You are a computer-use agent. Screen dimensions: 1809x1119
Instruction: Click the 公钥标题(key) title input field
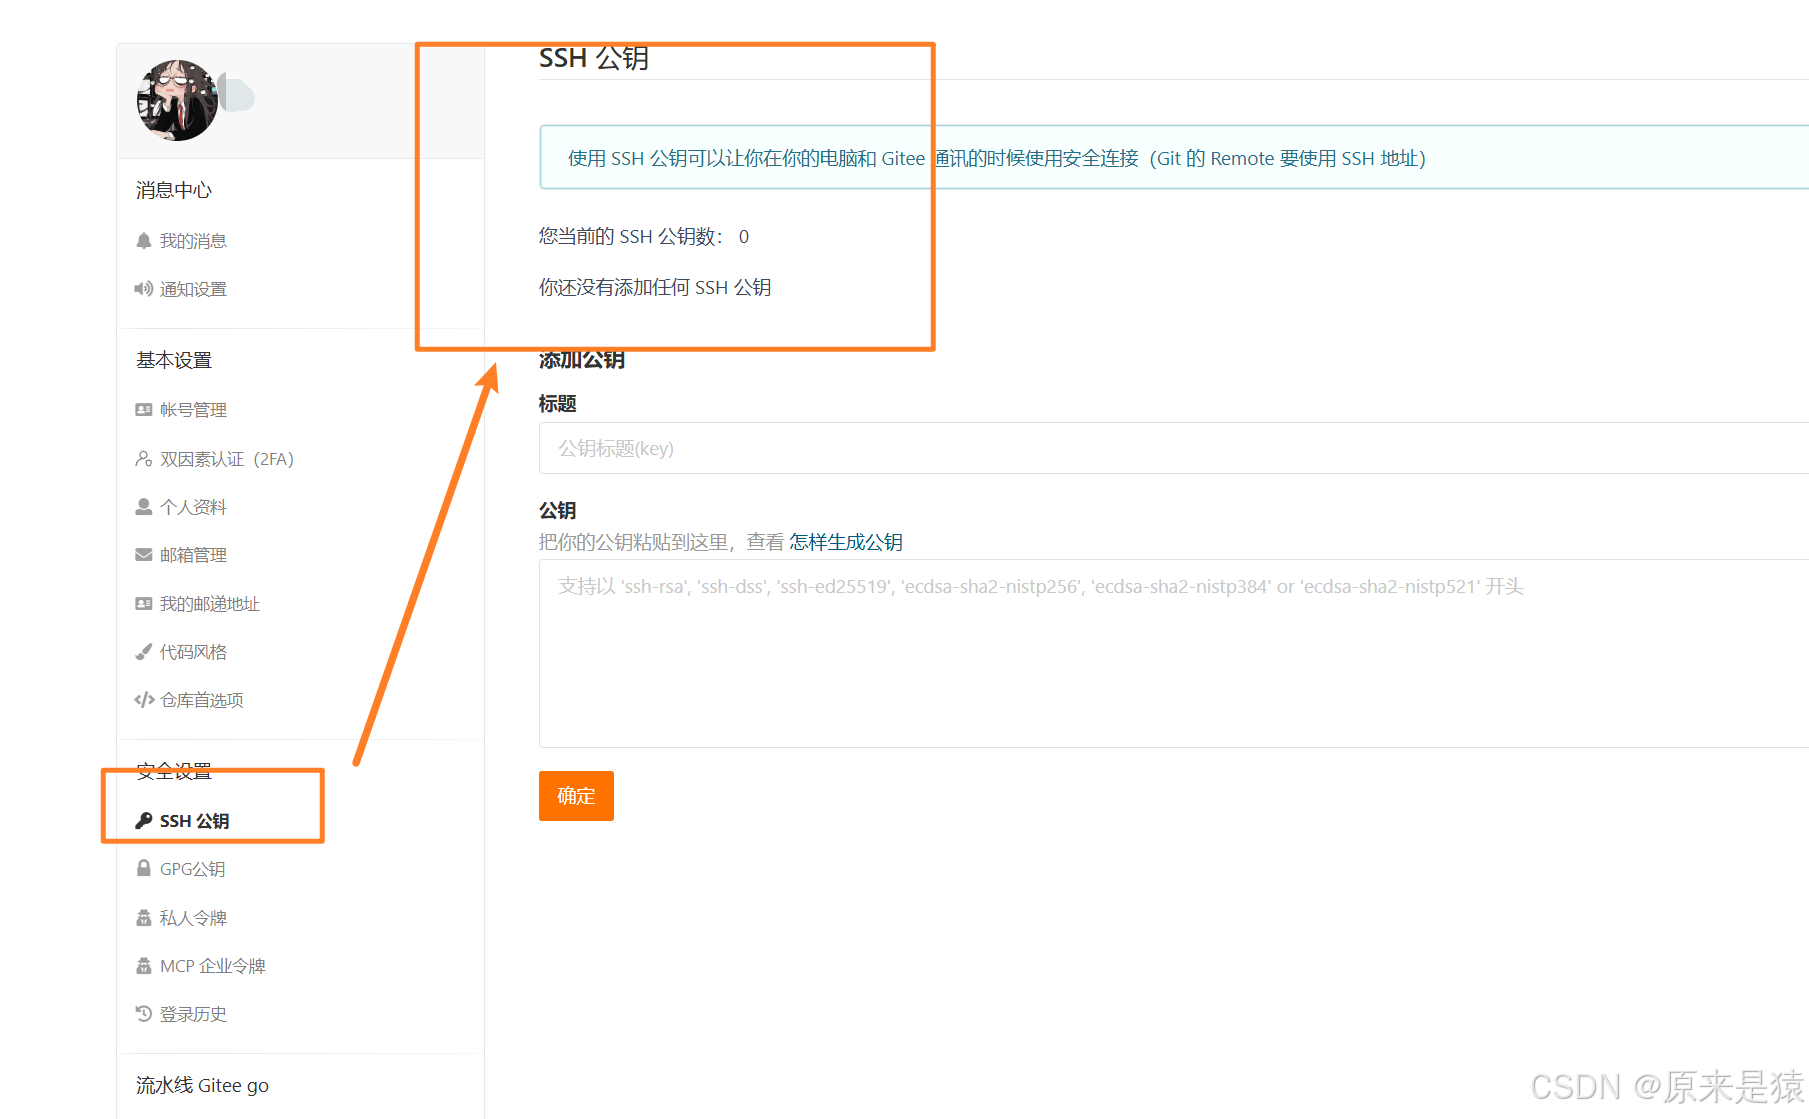pos(1174,448)
